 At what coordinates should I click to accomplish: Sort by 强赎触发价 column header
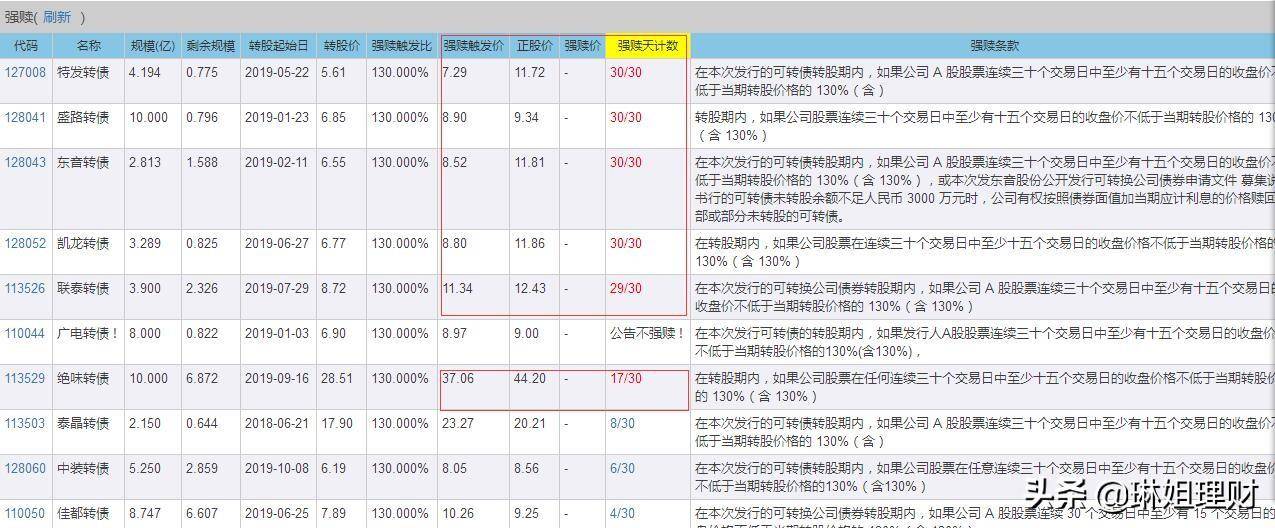click(x=474, y=46)
